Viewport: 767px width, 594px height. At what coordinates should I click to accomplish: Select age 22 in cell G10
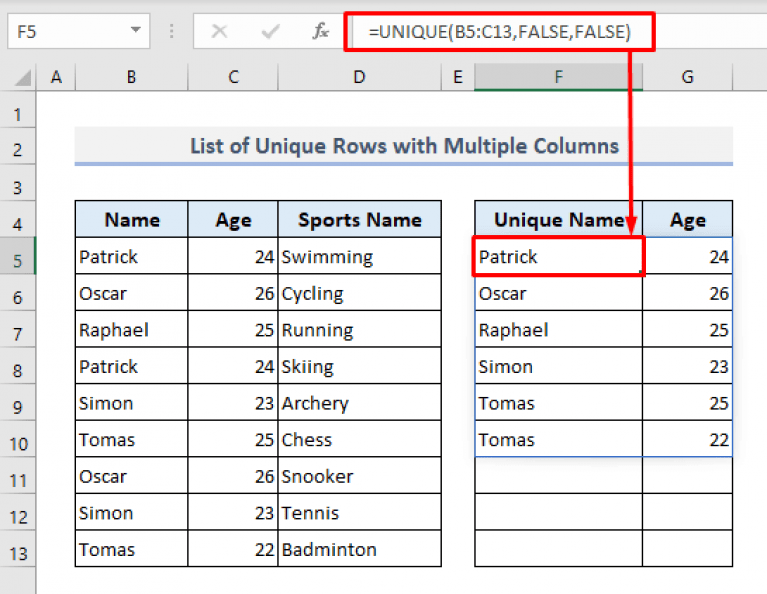pos(688,440)
